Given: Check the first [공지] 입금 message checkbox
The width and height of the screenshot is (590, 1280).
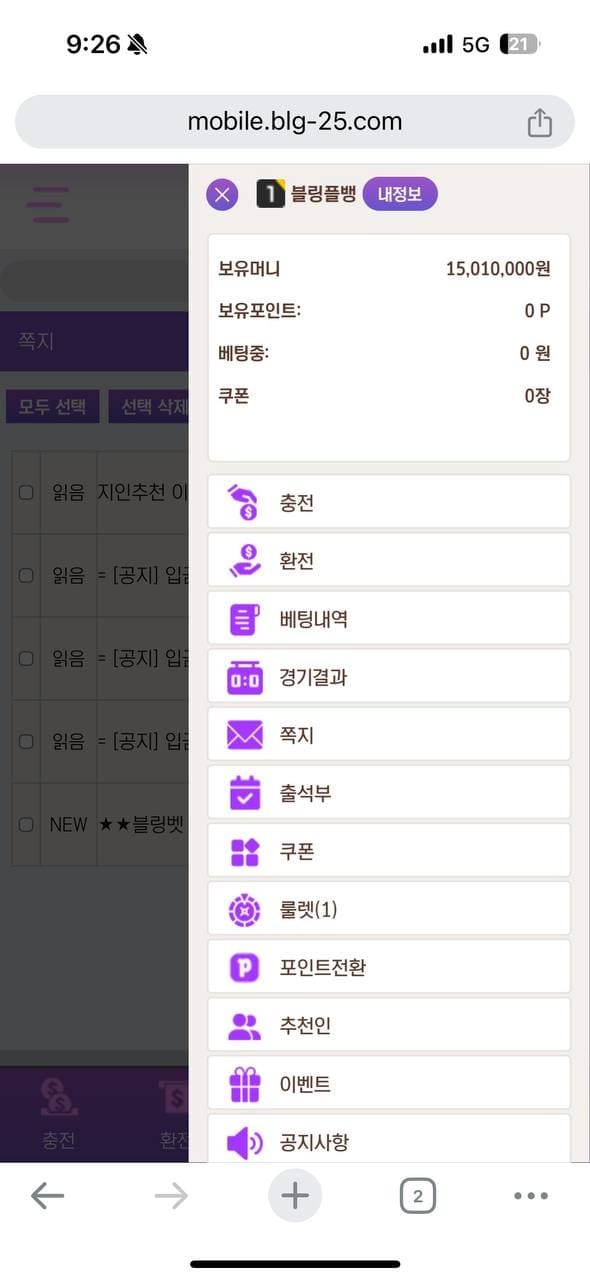Looking at the screenshot, I should pyautogui.click(x=26, y=575).
